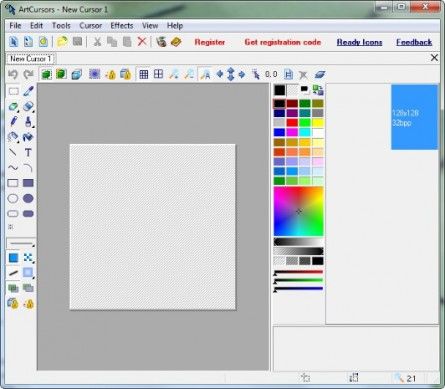Open the Help menu
The height and width of the screenshot is (389, 445).
175,26
